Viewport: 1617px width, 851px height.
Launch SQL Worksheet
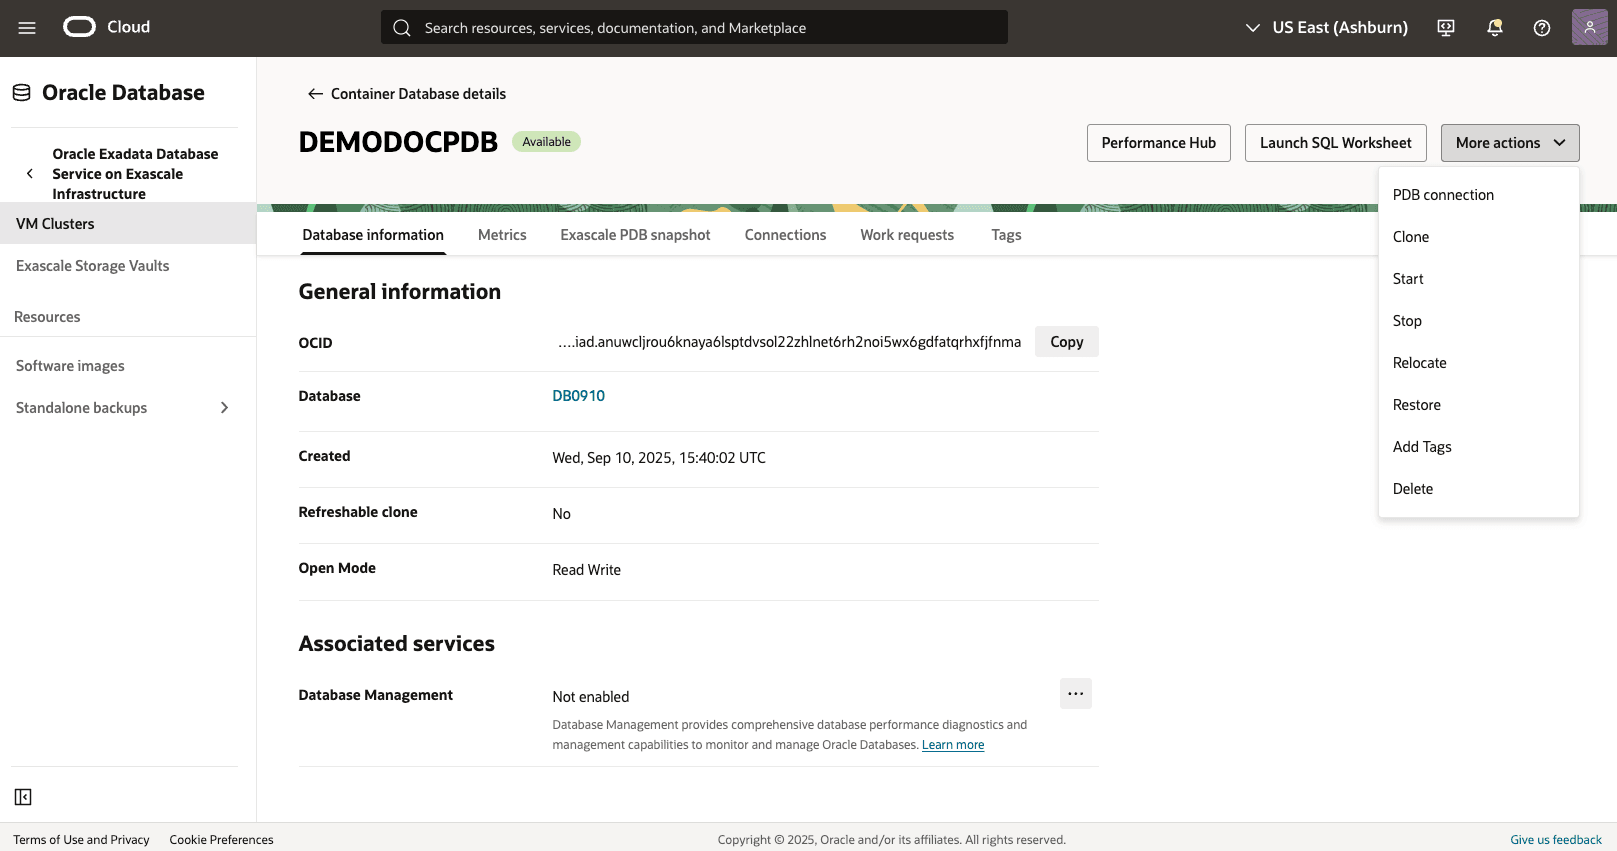tap(1336, 143)
